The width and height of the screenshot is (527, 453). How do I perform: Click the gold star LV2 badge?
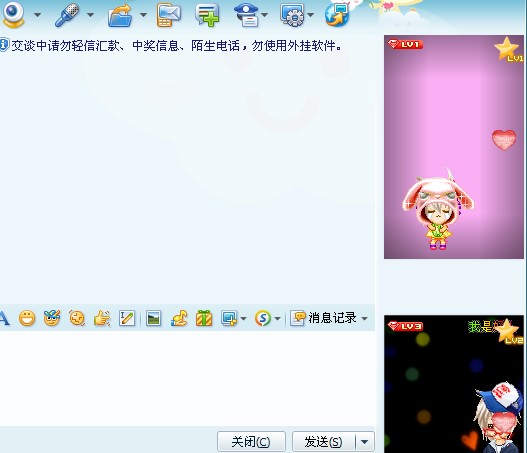click(x=509, y=331)
